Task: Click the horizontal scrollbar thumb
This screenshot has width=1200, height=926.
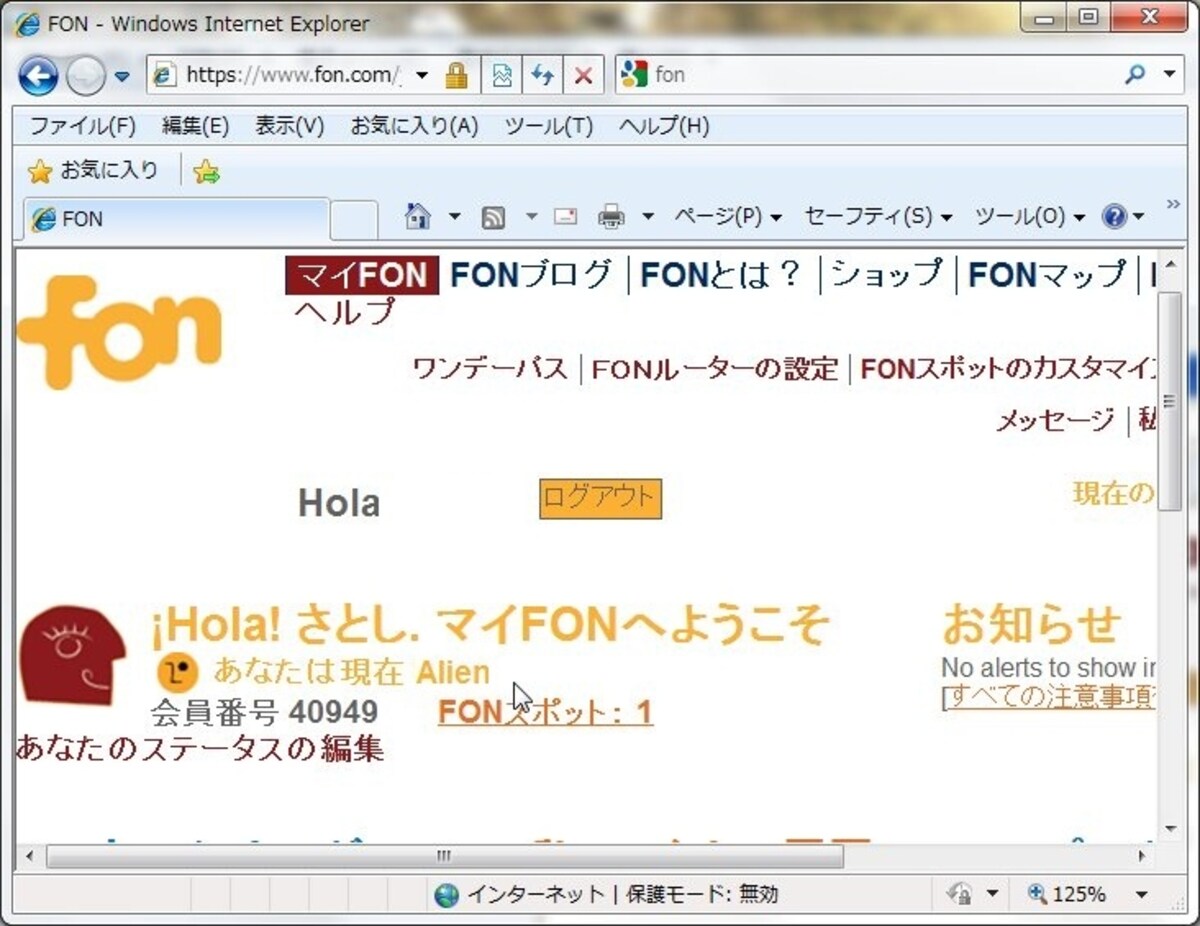Action: coord(445,856)
